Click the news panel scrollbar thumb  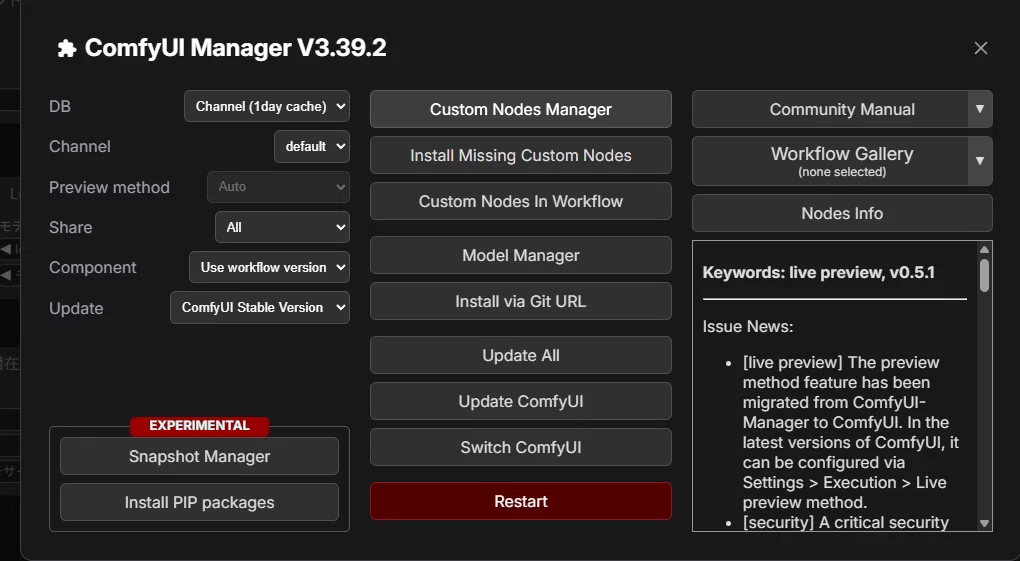[x=984, y=275]
